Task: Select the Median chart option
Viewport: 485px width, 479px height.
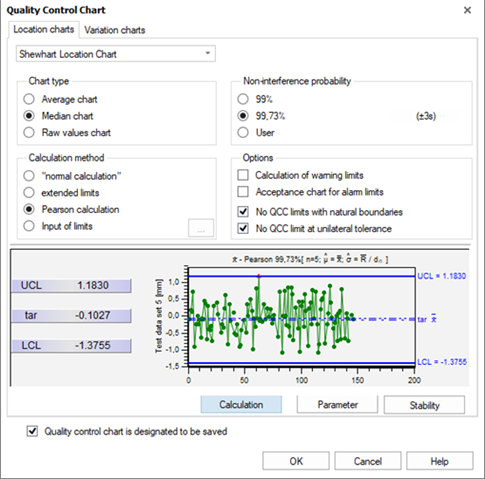Action: click(x=29, y=116)
